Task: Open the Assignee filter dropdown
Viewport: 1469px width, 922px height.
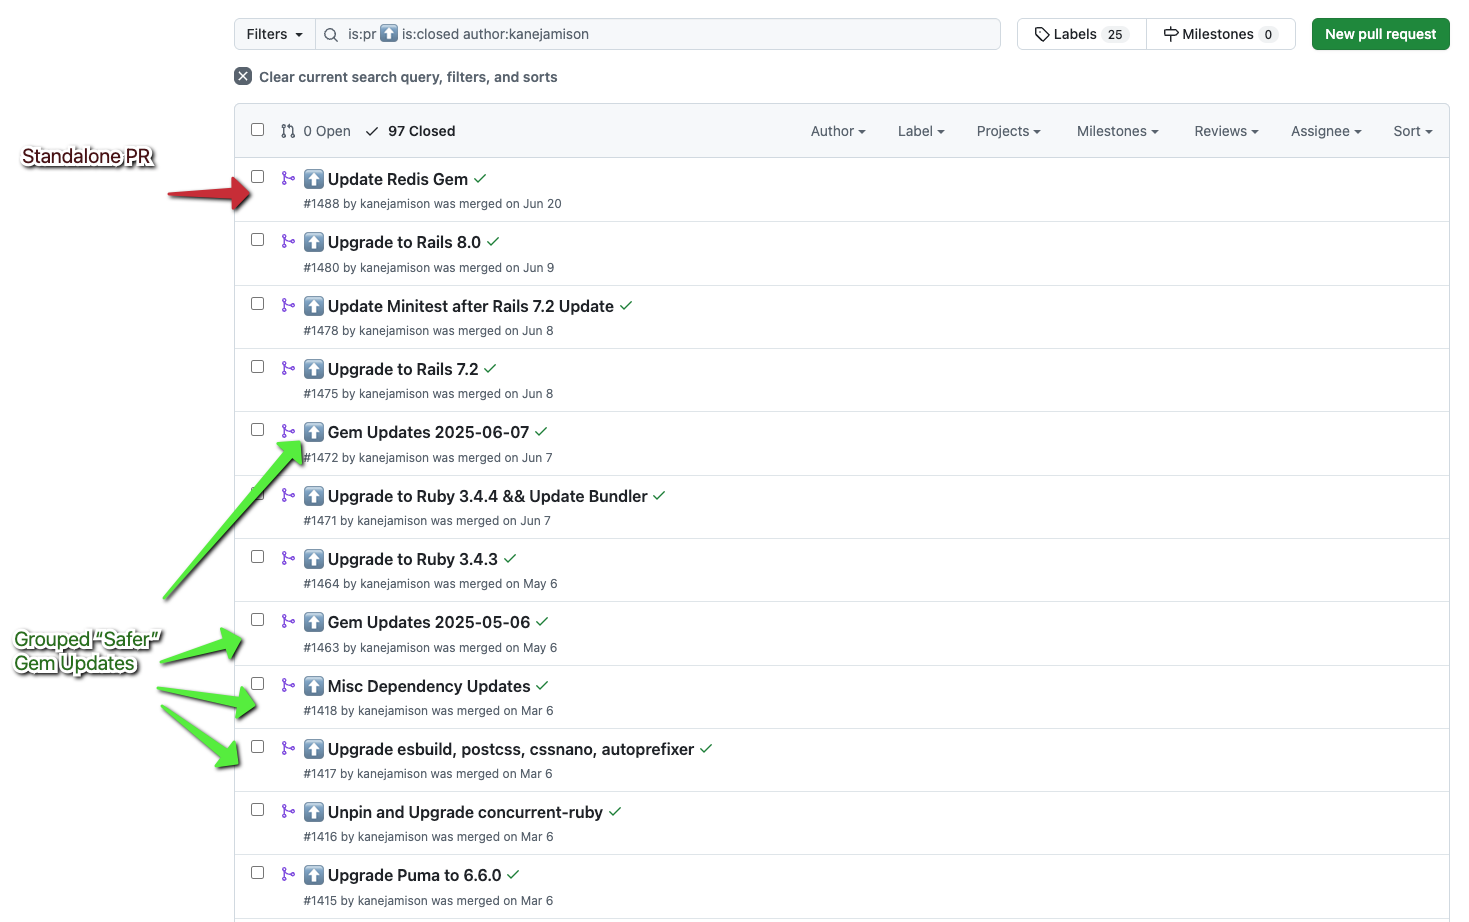Action: pyautogui.click(x=1326, y=131)
